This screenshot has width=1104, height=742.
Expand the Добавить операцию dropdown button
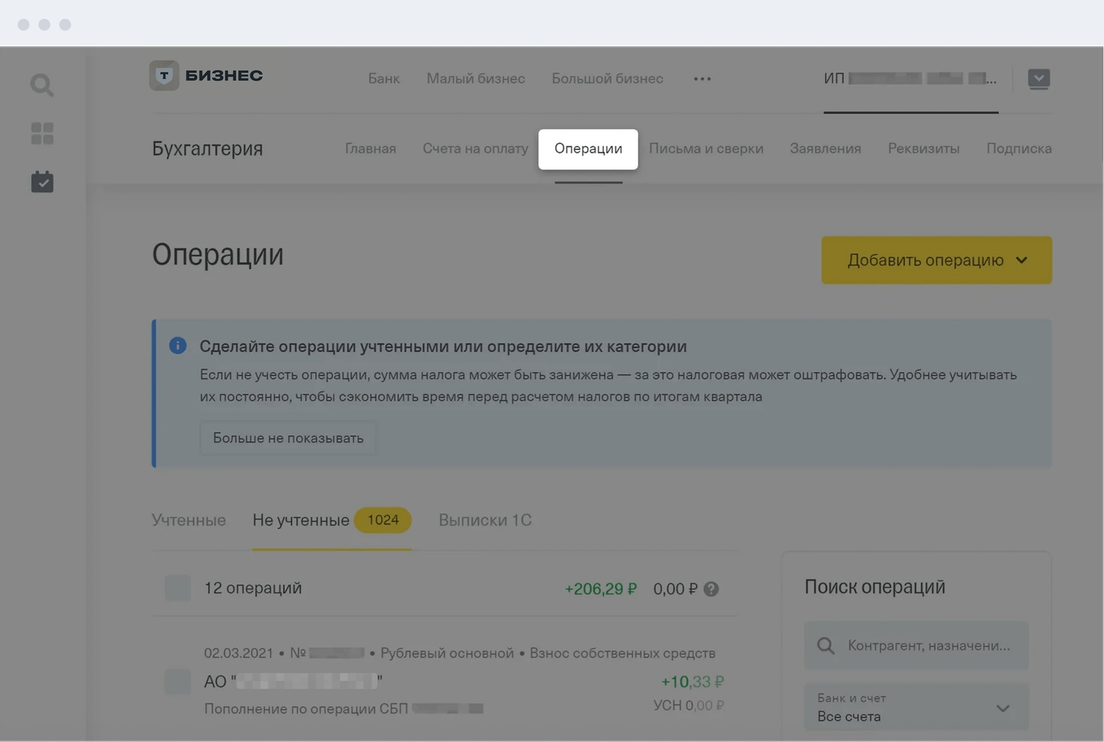936,260
